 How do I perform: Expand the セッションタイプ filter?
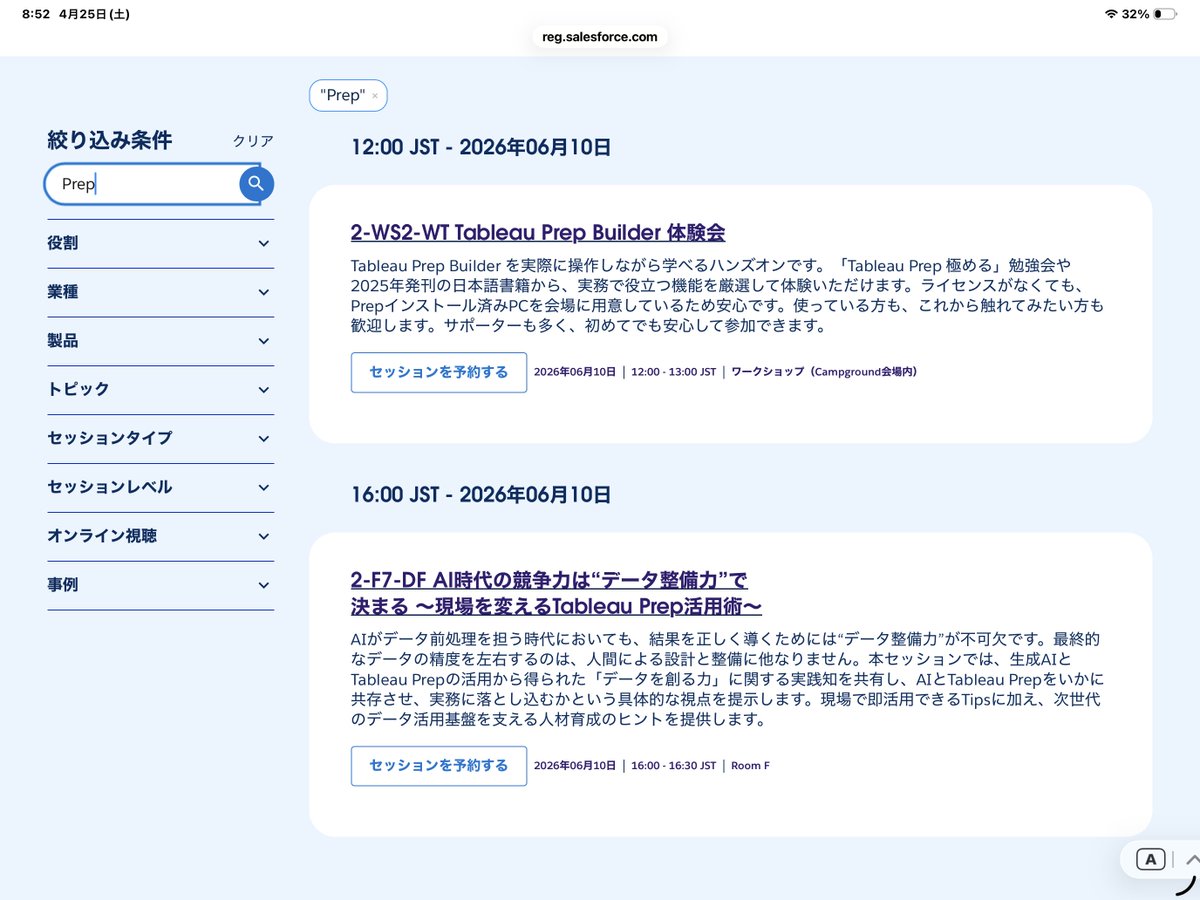tap(160, 438)
